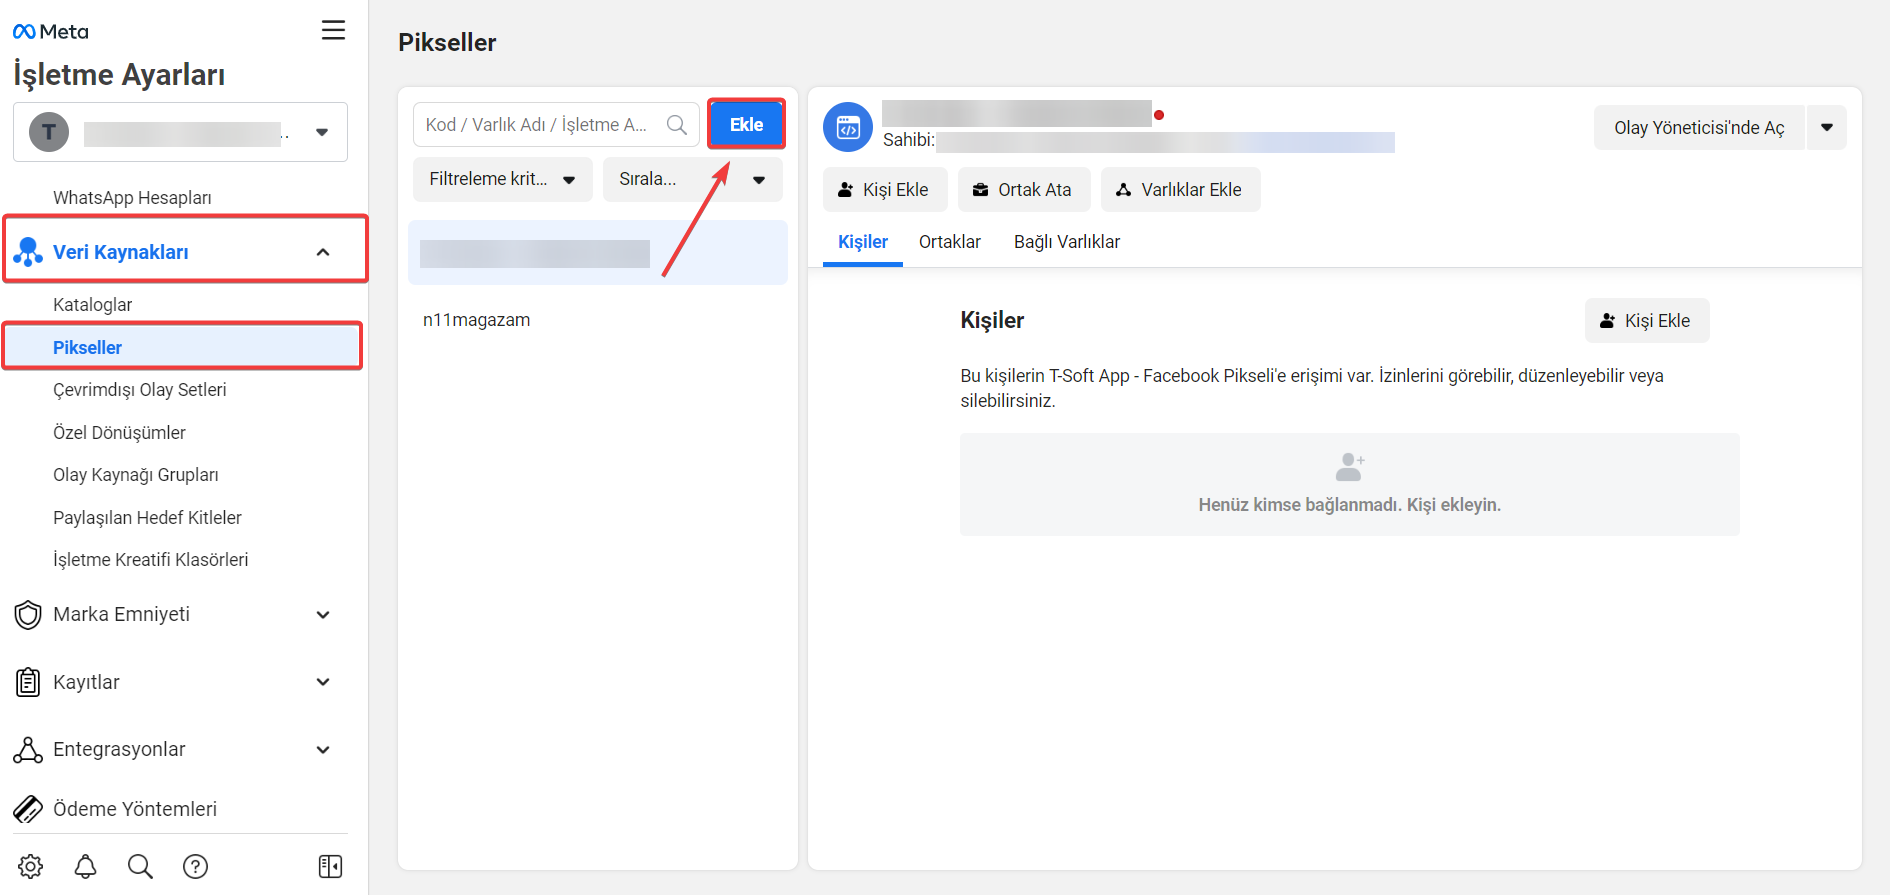
Task: Click the Kişi Ekle button under pixel name
Action: click(885, 190)
